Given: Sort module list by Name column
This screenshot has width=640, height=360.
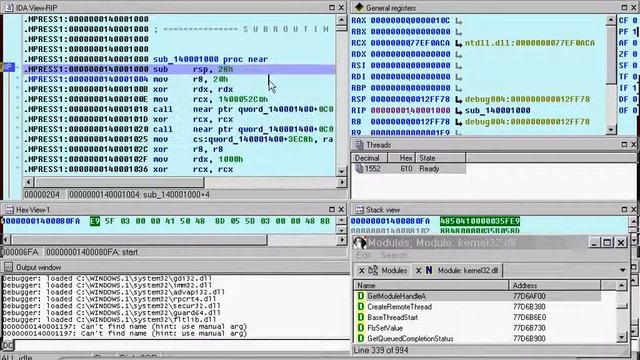Looking at the screenshot, I should tap(431, 285).
